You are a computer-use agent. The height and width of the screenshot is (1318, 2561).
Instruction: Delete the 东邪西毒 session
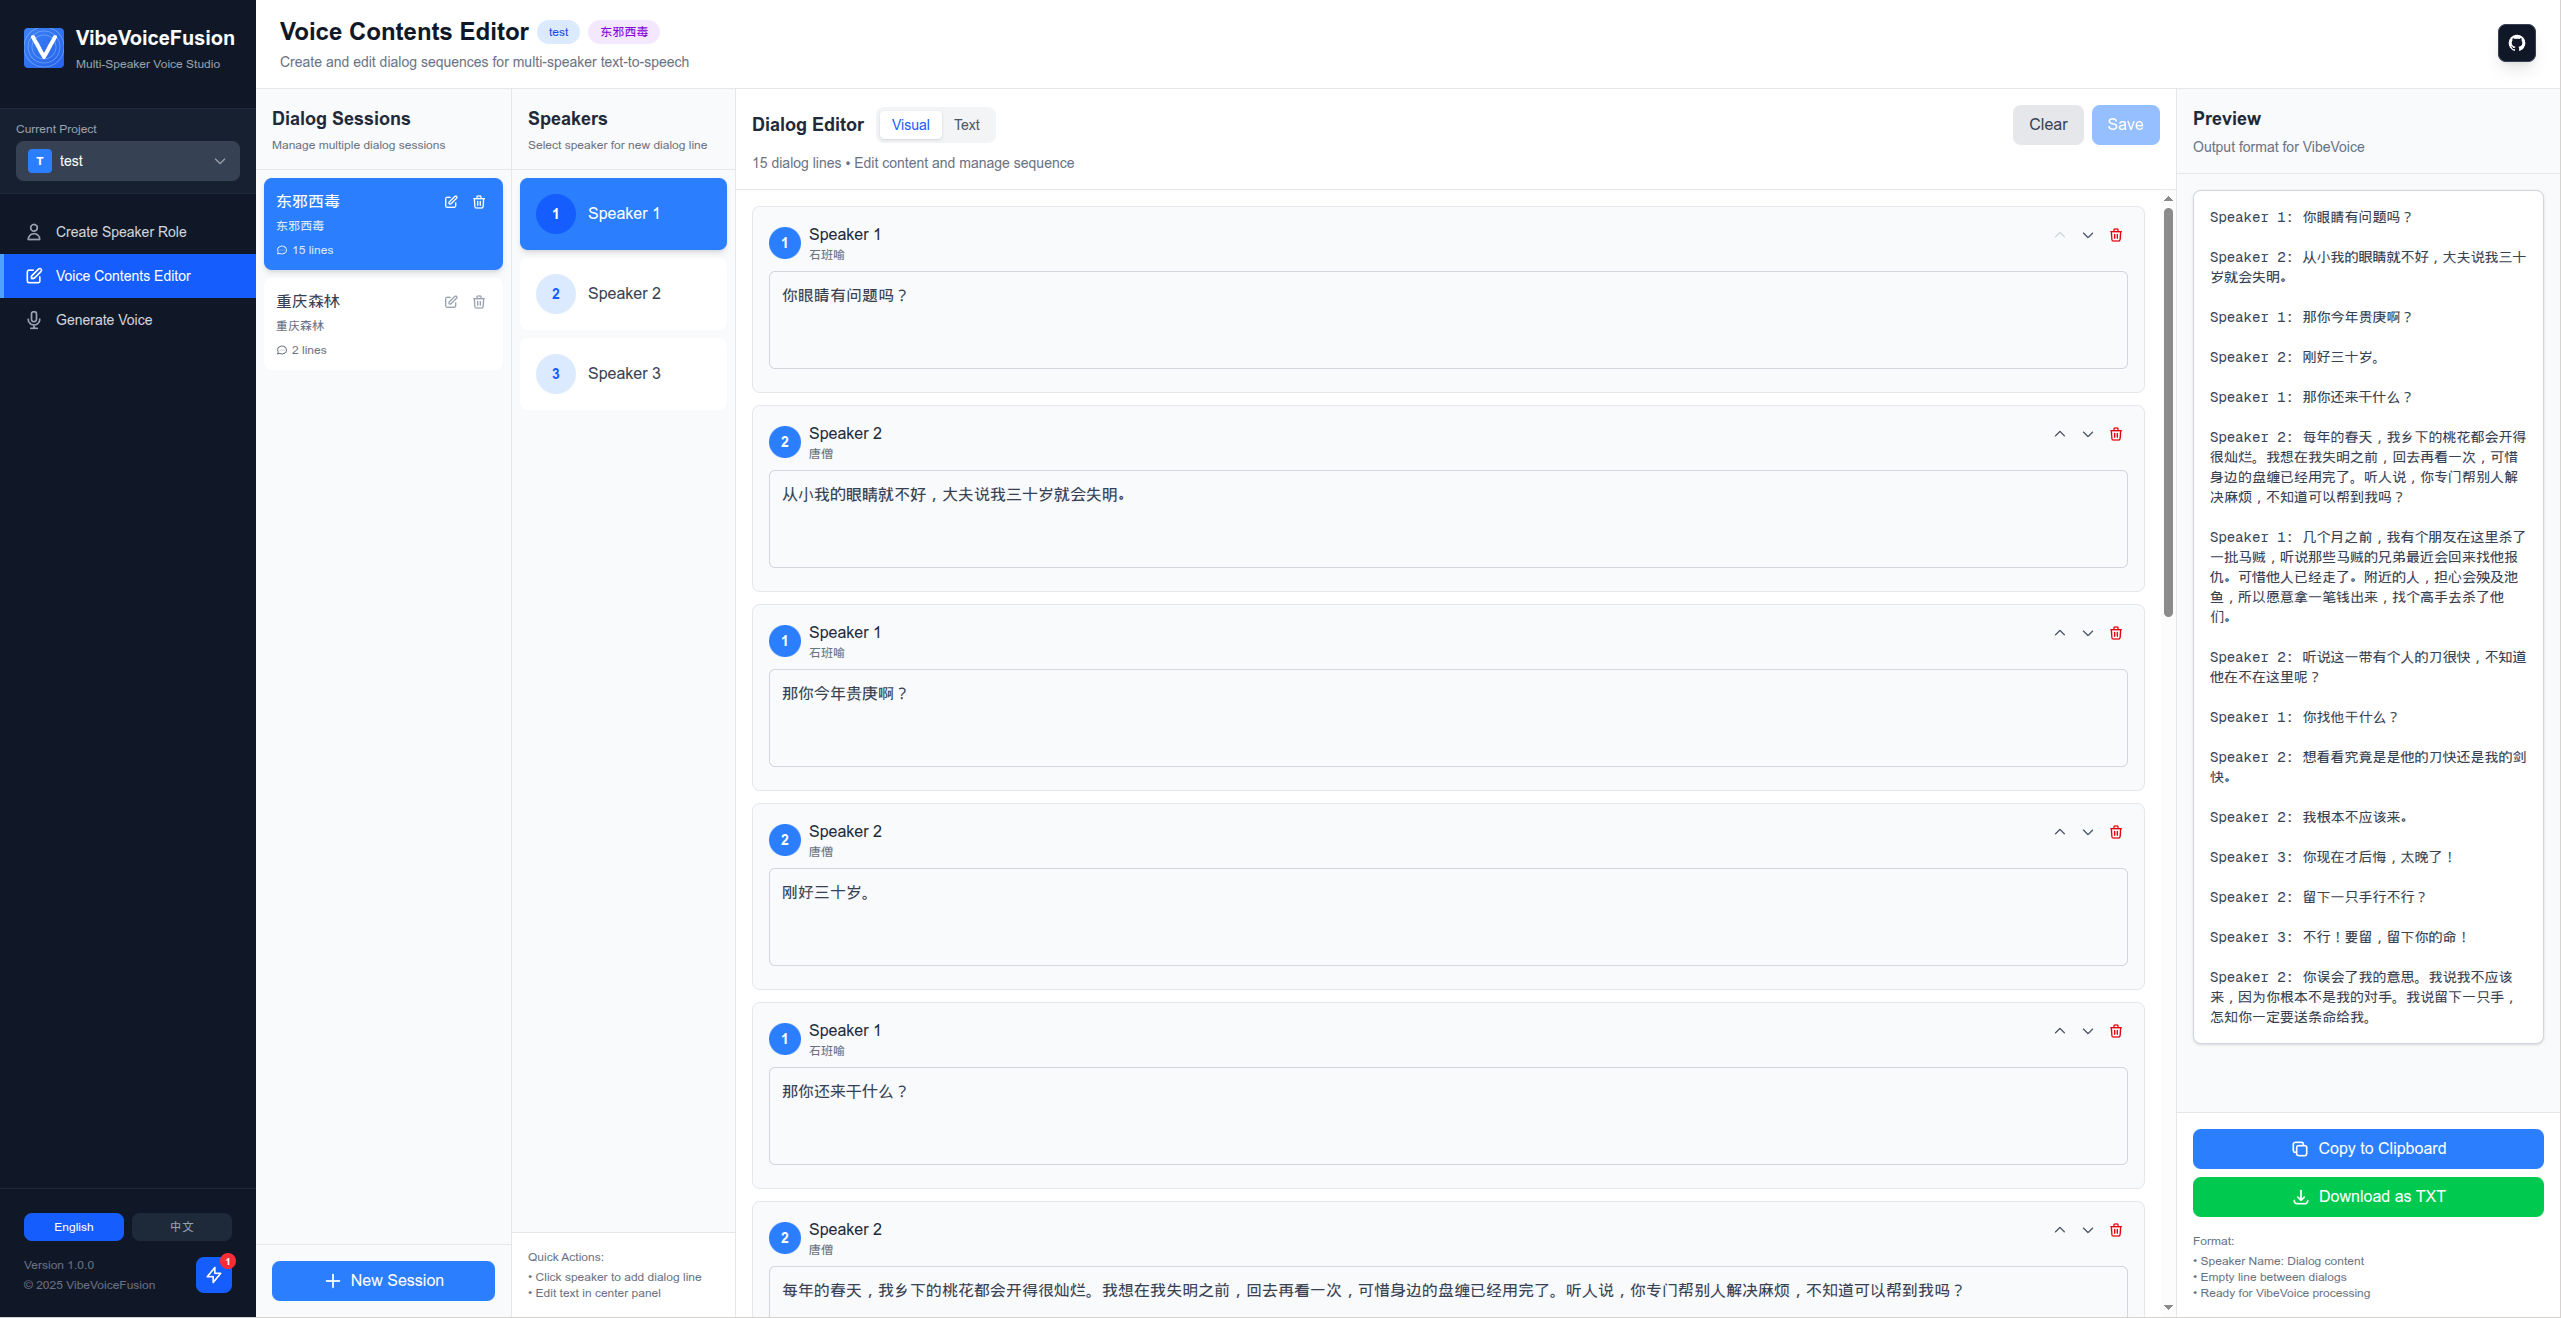(479, 202)
